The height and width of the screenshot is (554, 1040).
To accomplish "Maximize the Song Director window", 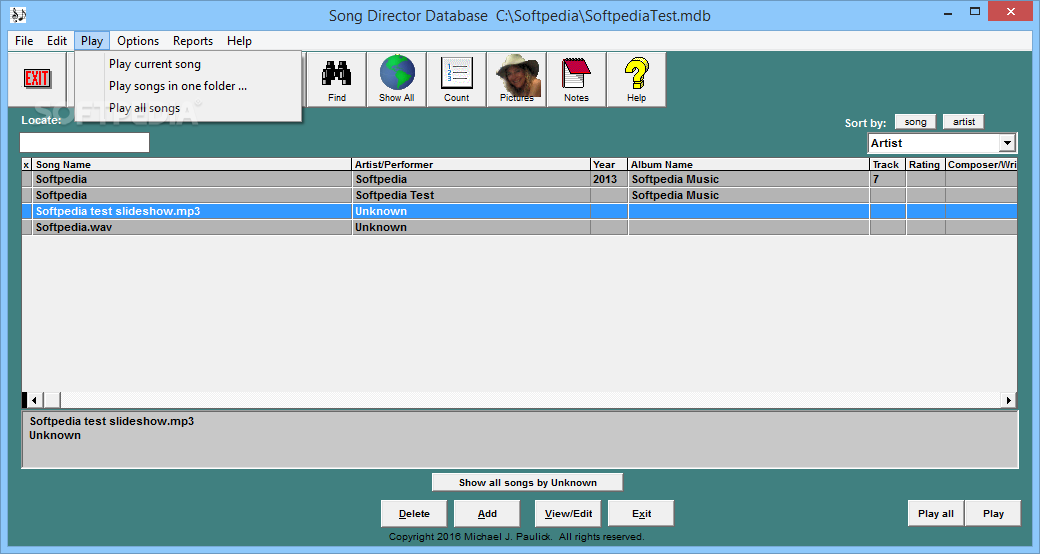I will pyautogui.click(x=974, y=11).
